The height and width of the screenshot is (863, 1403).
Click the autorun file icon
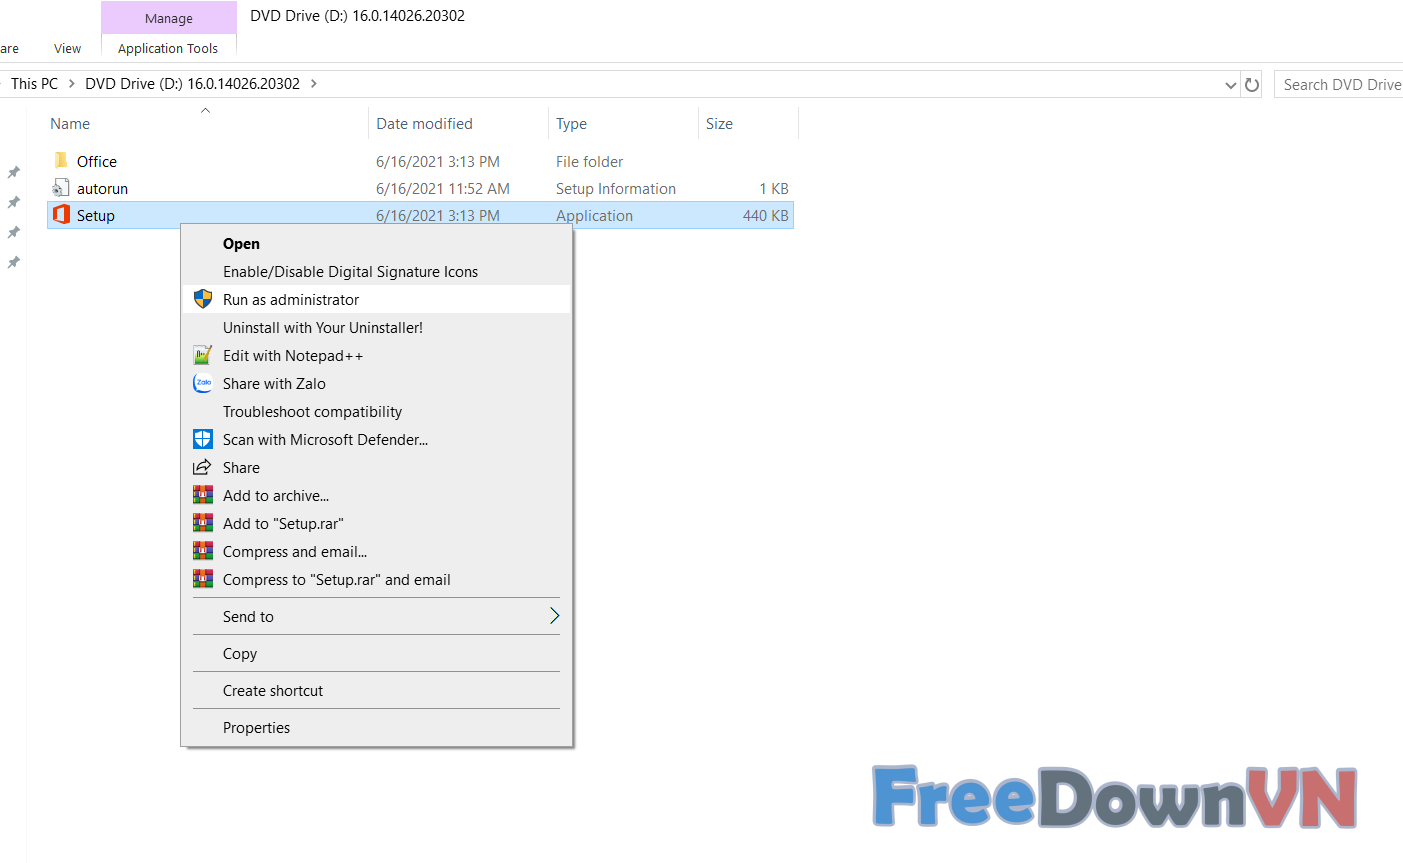pyautogui.click(x=62, y=188)
